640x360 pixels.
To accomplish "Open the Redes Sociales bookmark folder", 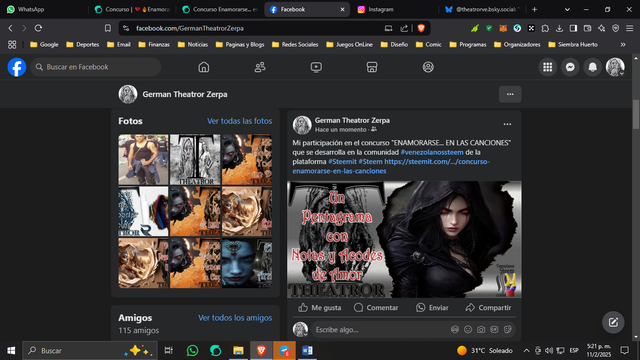I will click(295, 44).
